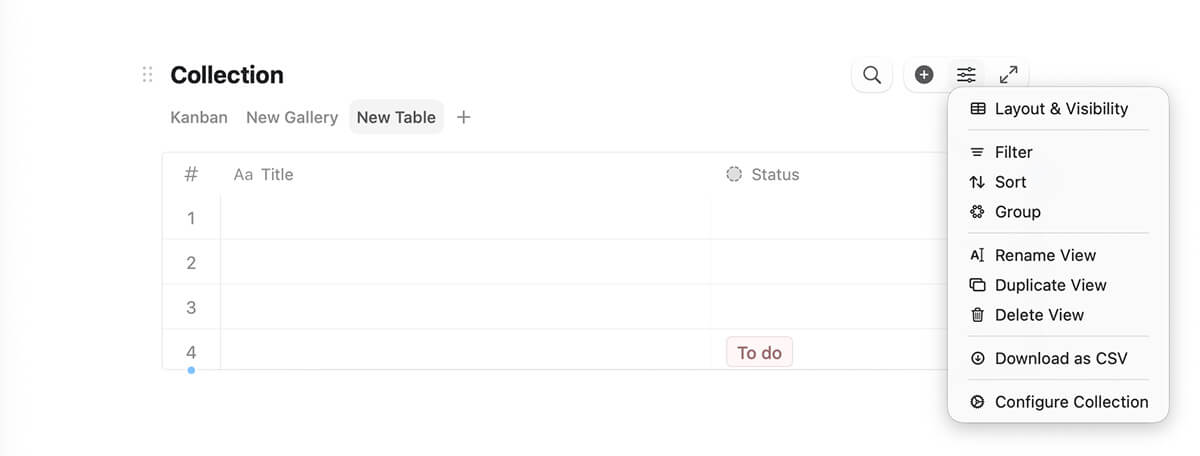Open Configure Collection
Image resolution: width=1200 pixels, height=456 pixels.
(x=1058, y=402)
